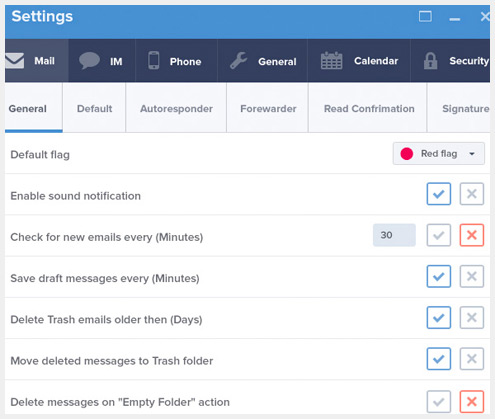This screenshot has height=419, width=495.
Task: Go to the Read Confrimation tab
Action: click(369, 109)
